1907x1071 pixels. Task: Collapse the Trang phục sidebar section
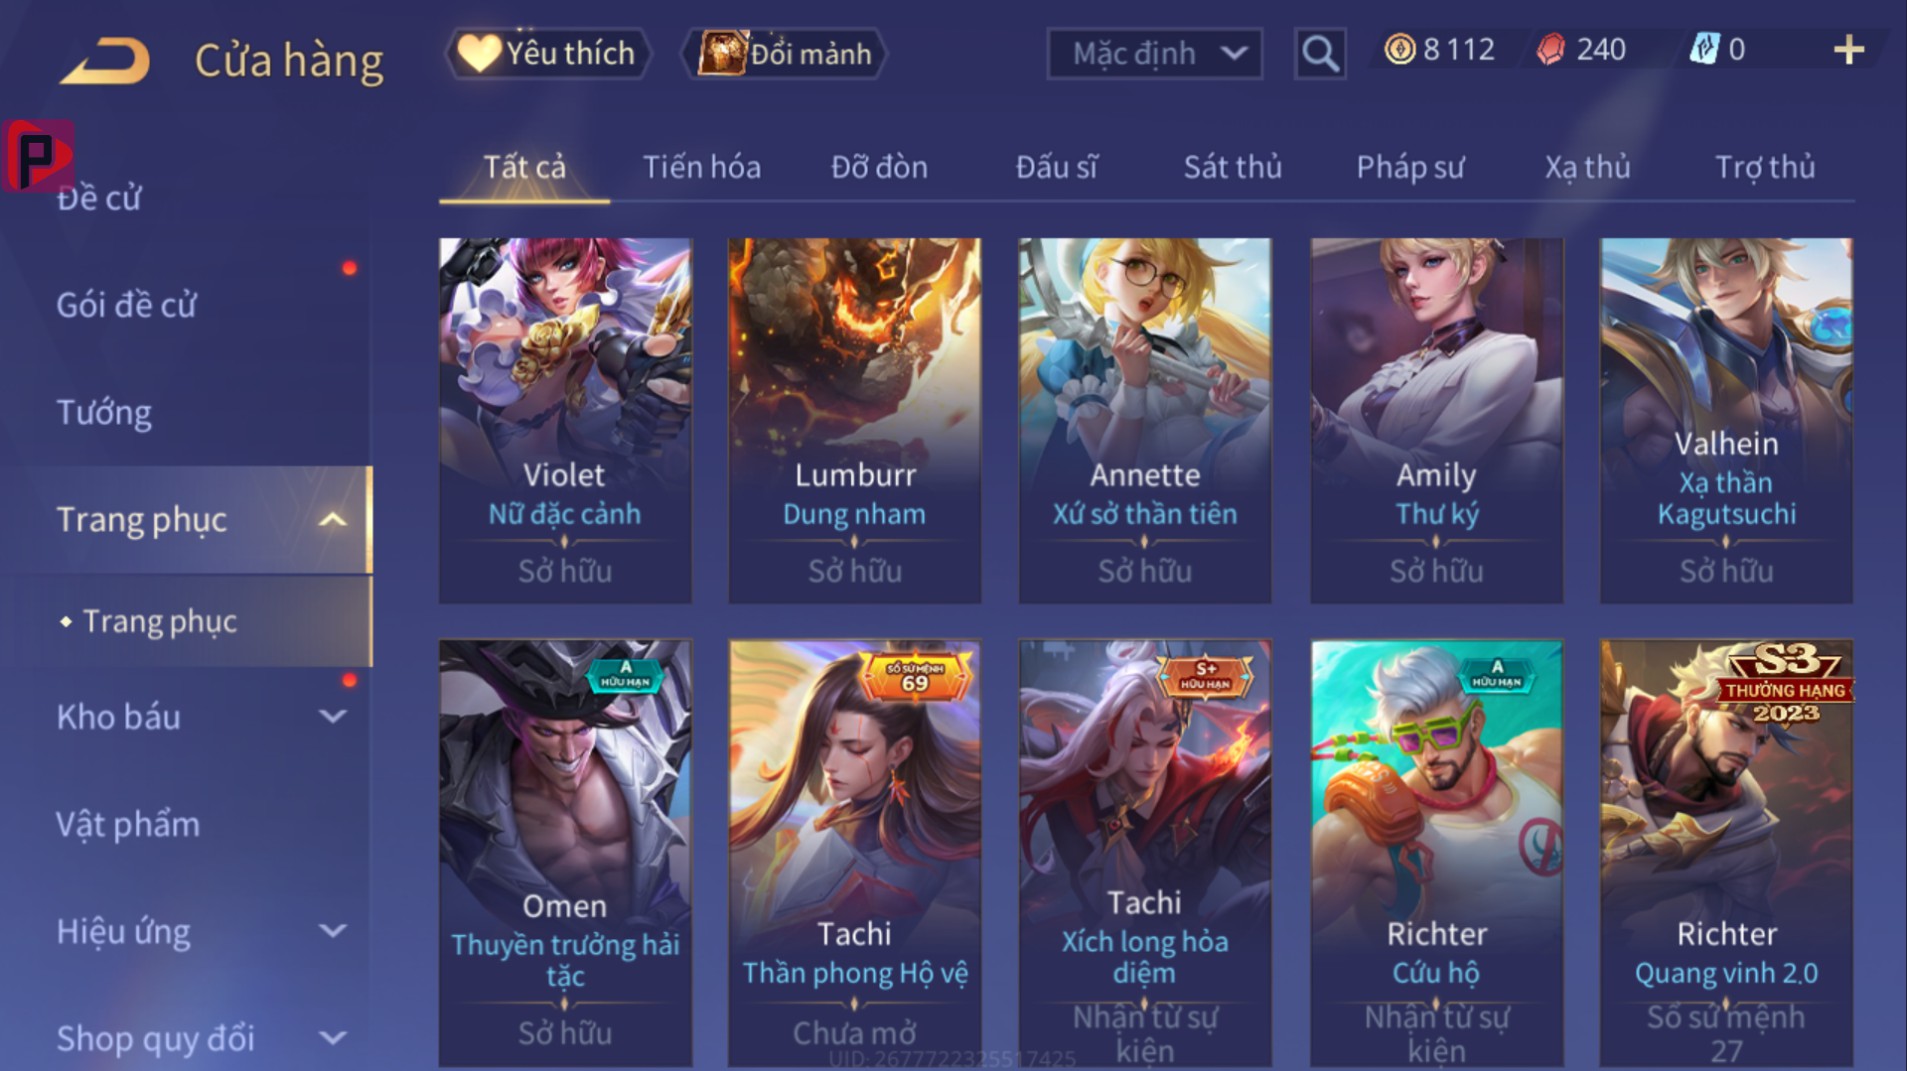point(333,520)
